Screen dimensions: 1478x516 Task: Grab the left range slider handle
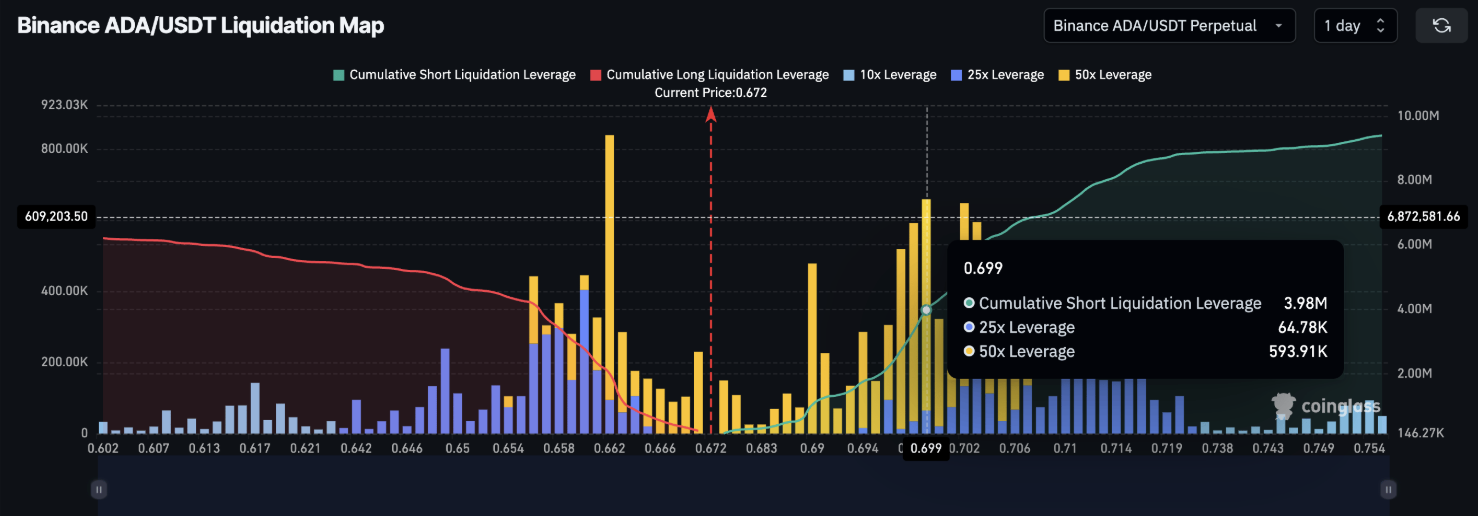point(99,489)
